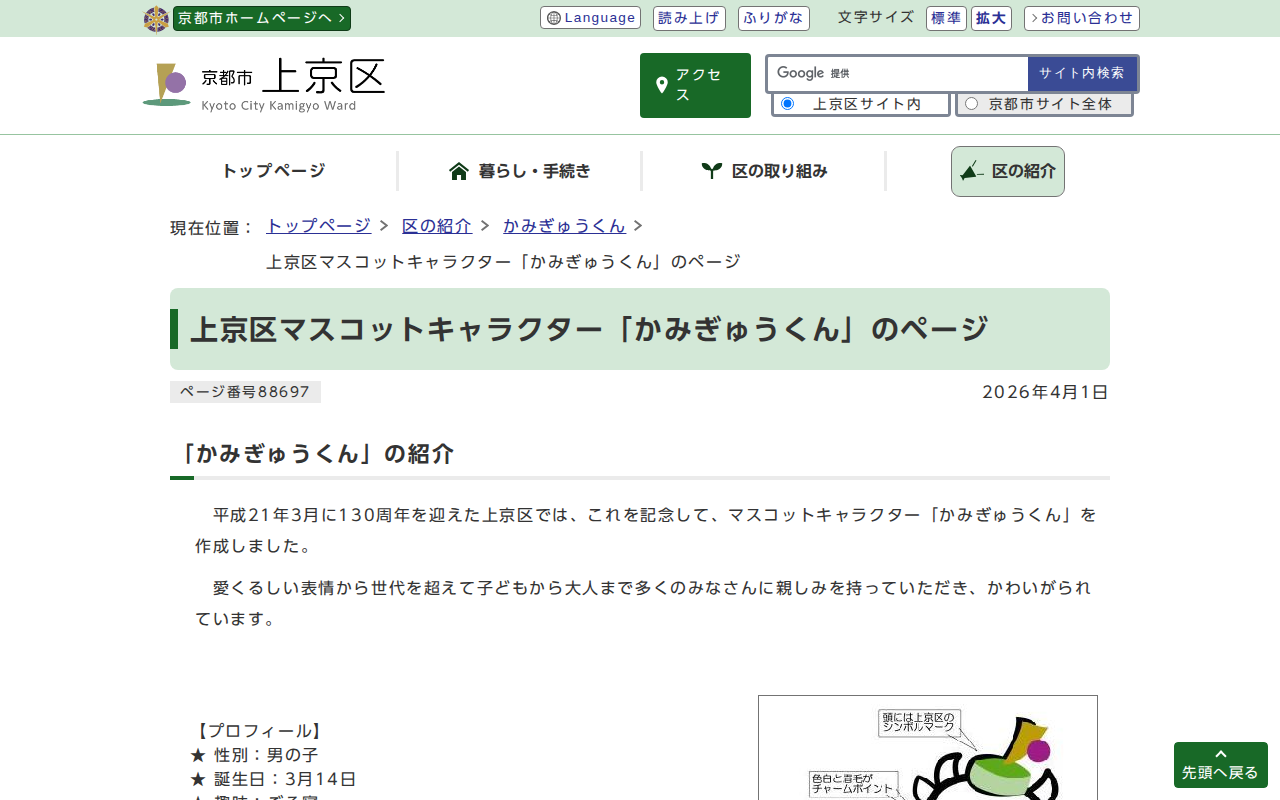
Task: Click the かみぎゅうくん mascot illustration
Action: coord(928,748)
